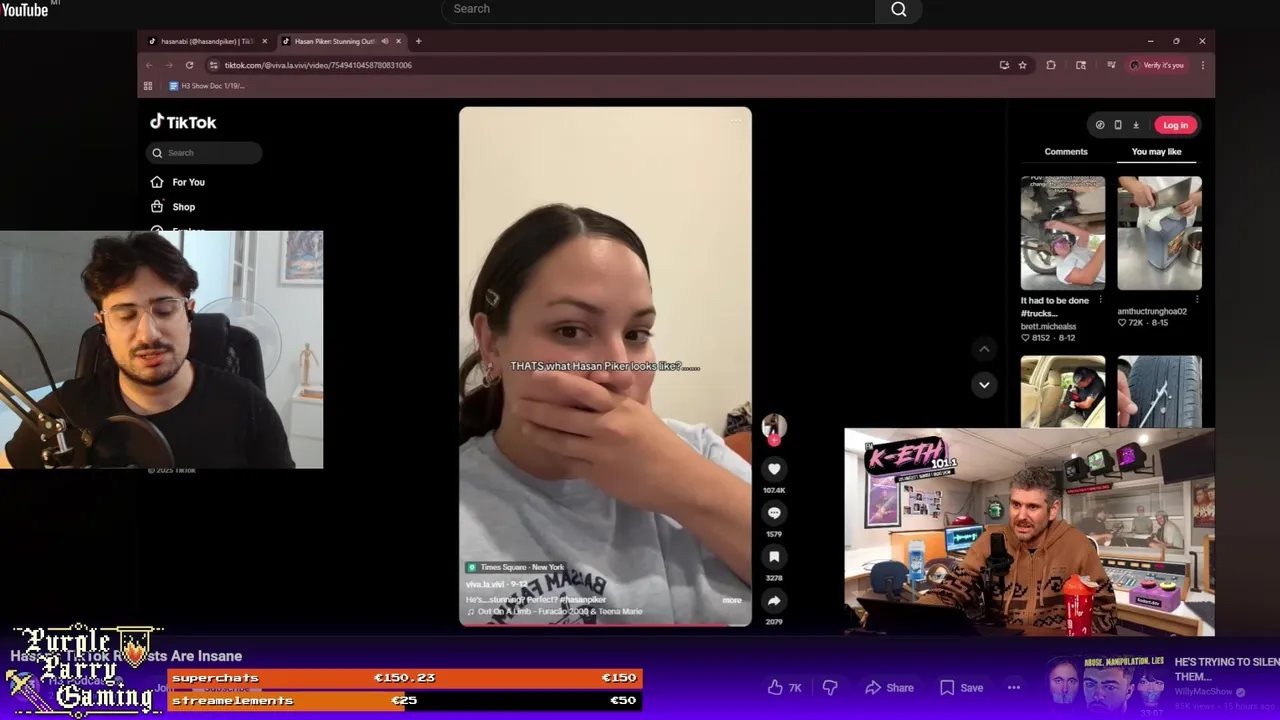1280x720 pixels.
Task: Click the TikTok logo
Action: coord(183,122)
